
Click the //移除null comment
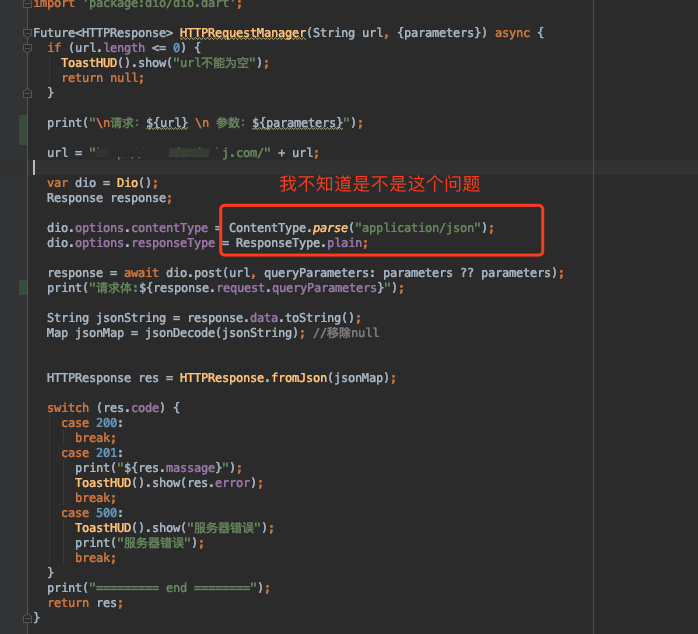346,333
